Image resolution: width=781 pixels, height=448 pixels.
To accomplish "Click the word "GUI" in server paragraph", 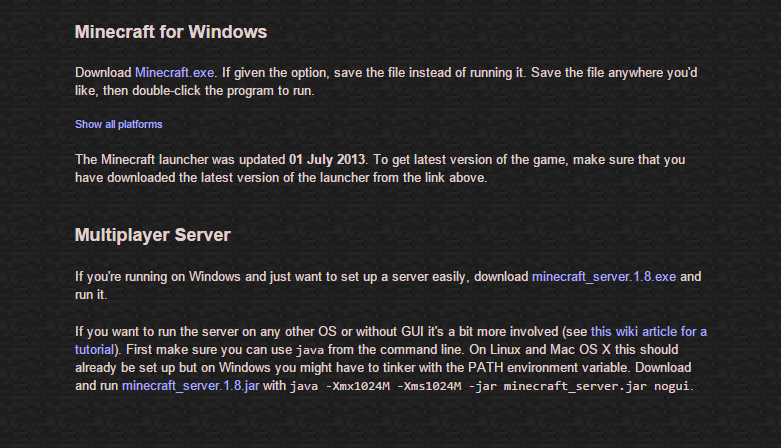I will [413, 331].
